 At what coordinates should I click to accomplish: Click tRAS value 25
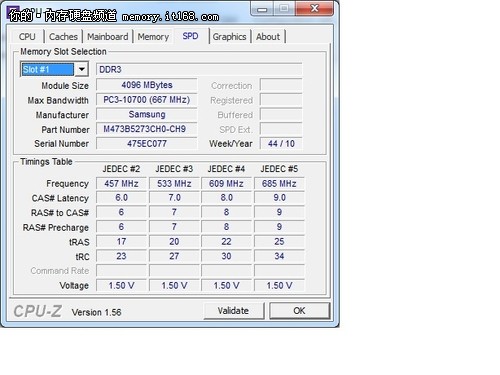click(279, 242)
